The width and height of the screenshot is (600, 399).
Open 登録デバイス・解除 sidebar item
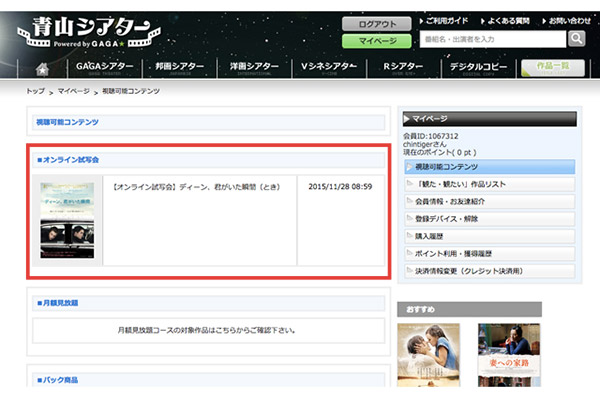point(489,219)
